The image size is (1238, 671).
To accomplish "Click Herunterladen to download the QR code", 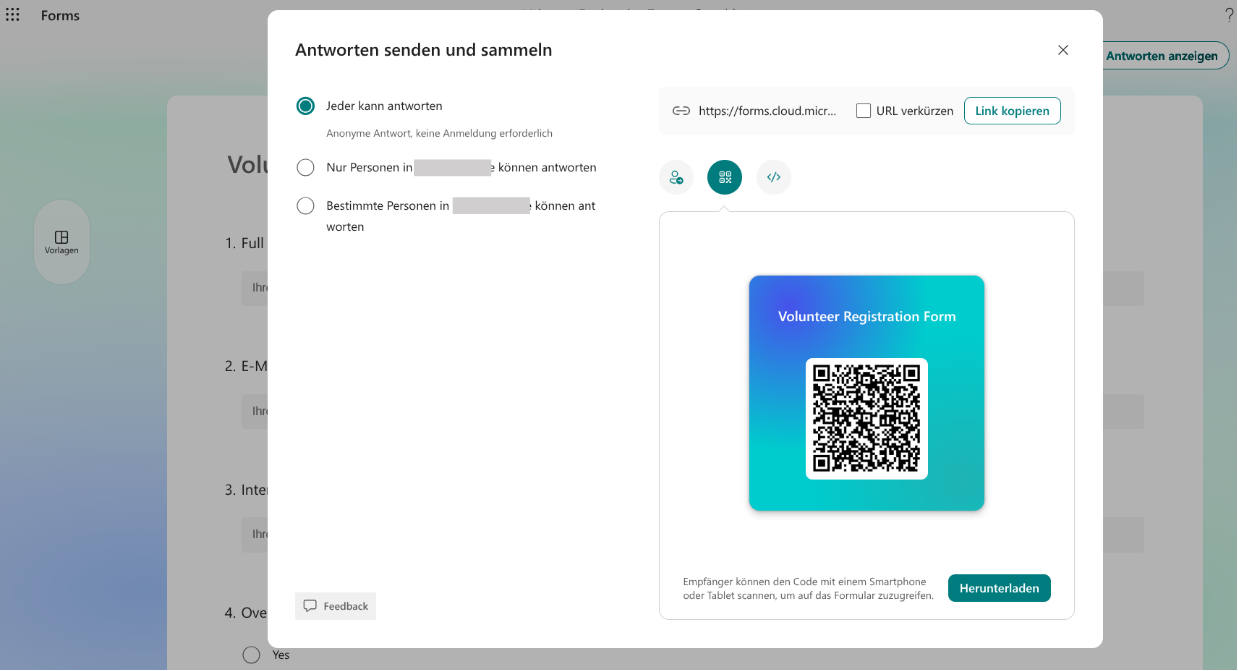I will (x=998, y=588).
